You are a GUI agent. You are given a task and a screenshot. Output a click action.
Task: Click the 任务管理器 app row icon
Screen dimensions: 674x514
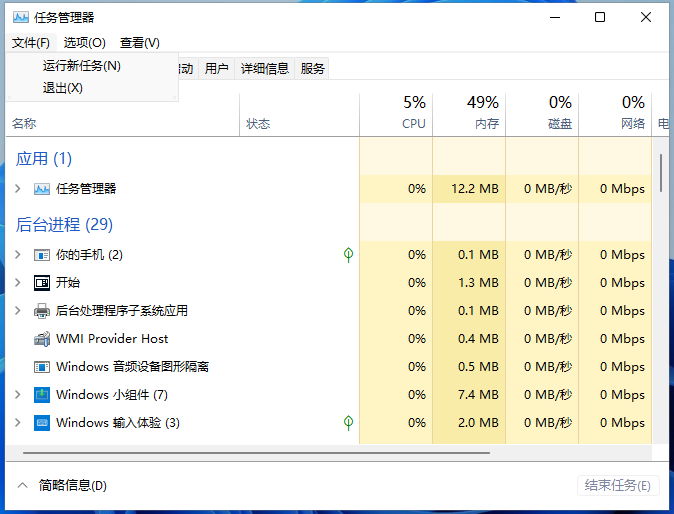(x=42, y=189)
